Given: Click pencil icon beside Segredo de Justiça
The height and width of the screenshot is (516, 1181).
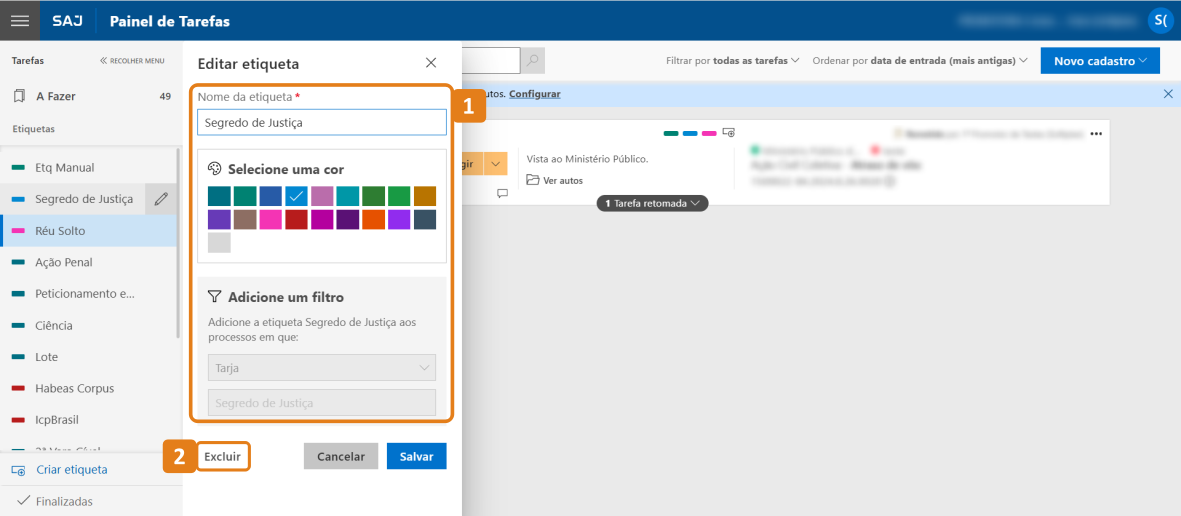Looking at the screenshot, I should click(x=161, y=199).
